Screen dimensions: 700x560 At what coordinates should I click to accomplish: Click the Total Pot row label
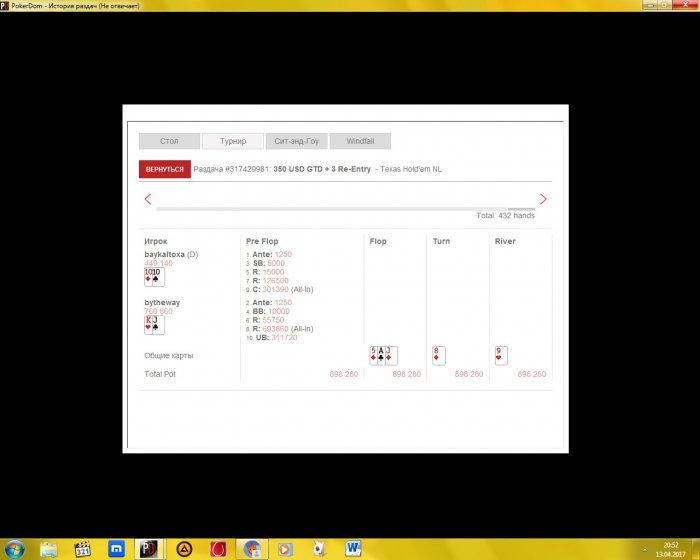tap(160, 374)
